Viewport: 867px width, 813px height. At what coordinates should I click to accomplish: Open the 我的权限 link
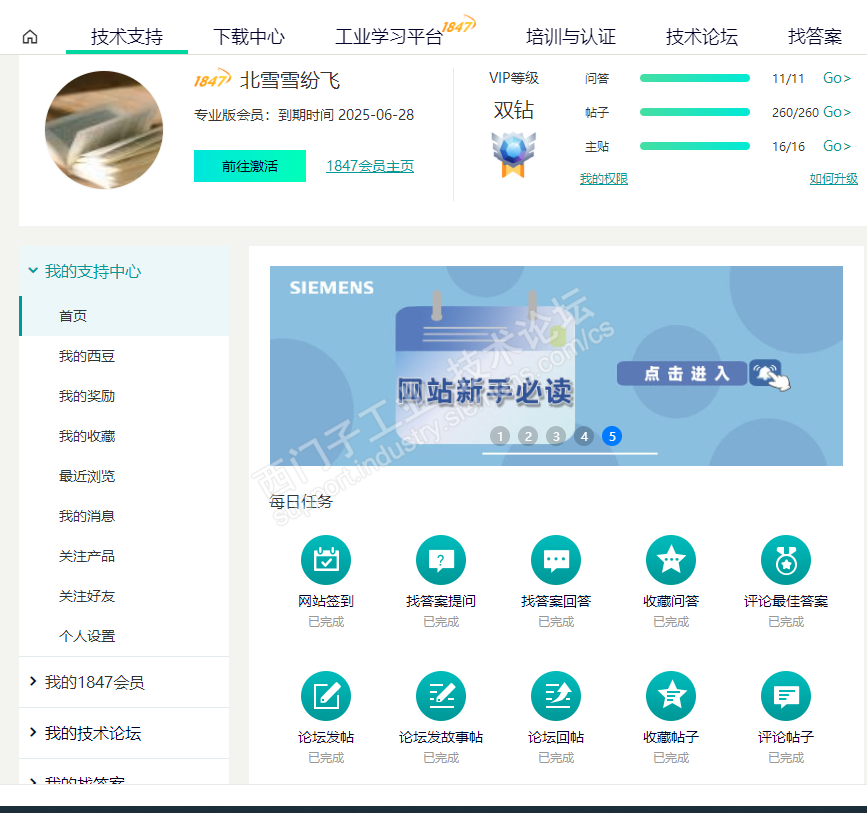pyautogui.click(x=604, y=179)
